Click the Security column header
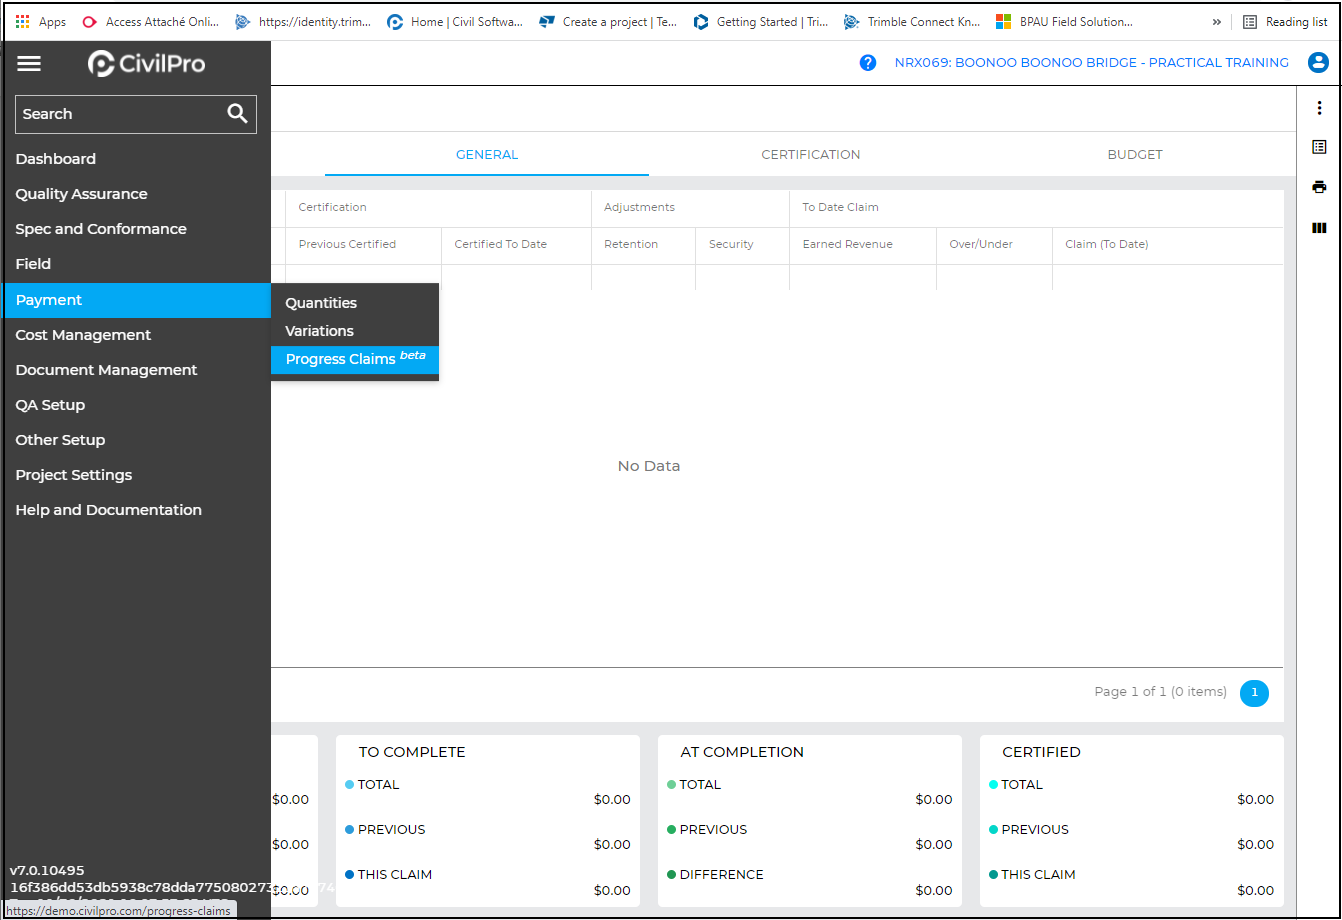The width and height of the screenshot is (1342, 920). coord(742,244)
